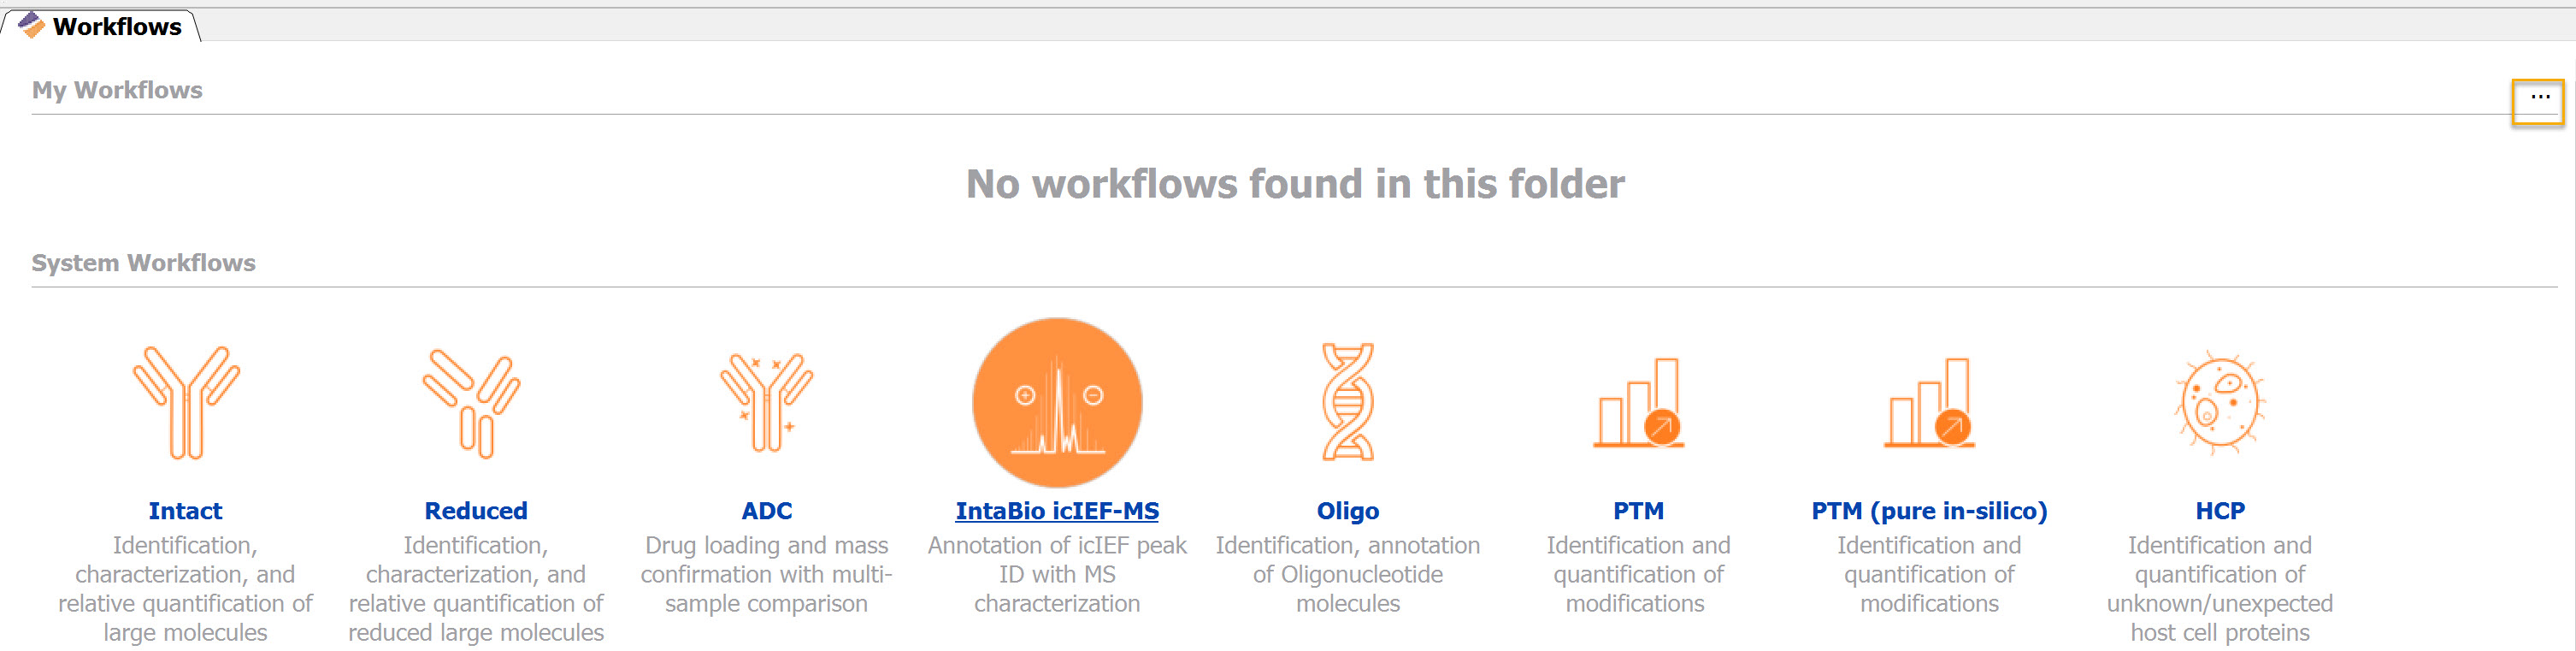Open the ADC antibody-drug conjugate icon
Screen dimensions: 2576x651
(766, 402)
